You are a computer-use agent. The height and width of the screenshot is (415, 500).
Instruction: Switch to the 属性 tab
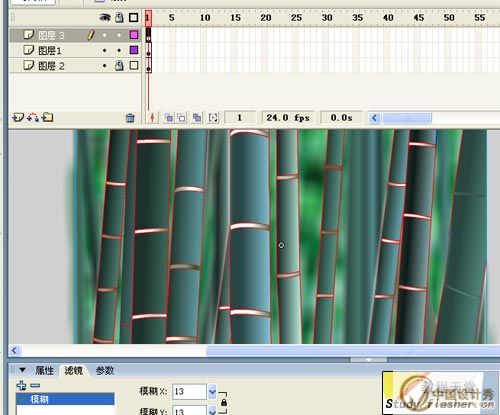point(44,370)
